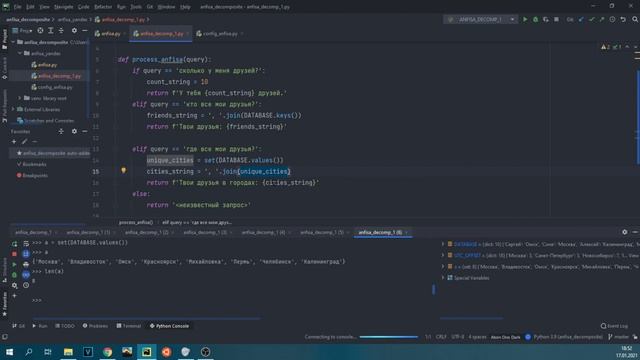This screenshot has height=360, width=640.
Task: Click the Connecting to console progress bar
Action: (x=389, y=337)
